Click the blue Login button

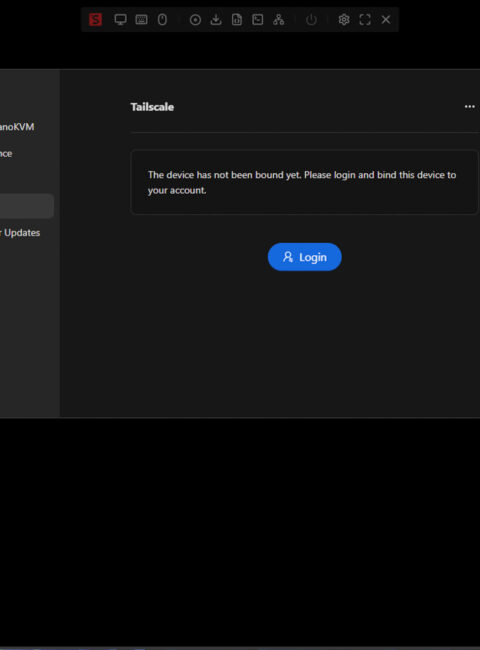305,257
